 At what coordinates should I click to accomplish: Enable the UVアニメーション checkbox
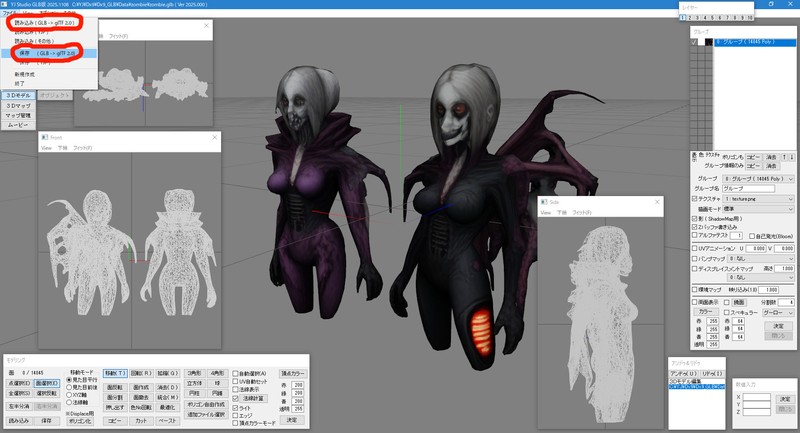click(x=694, y=248)
